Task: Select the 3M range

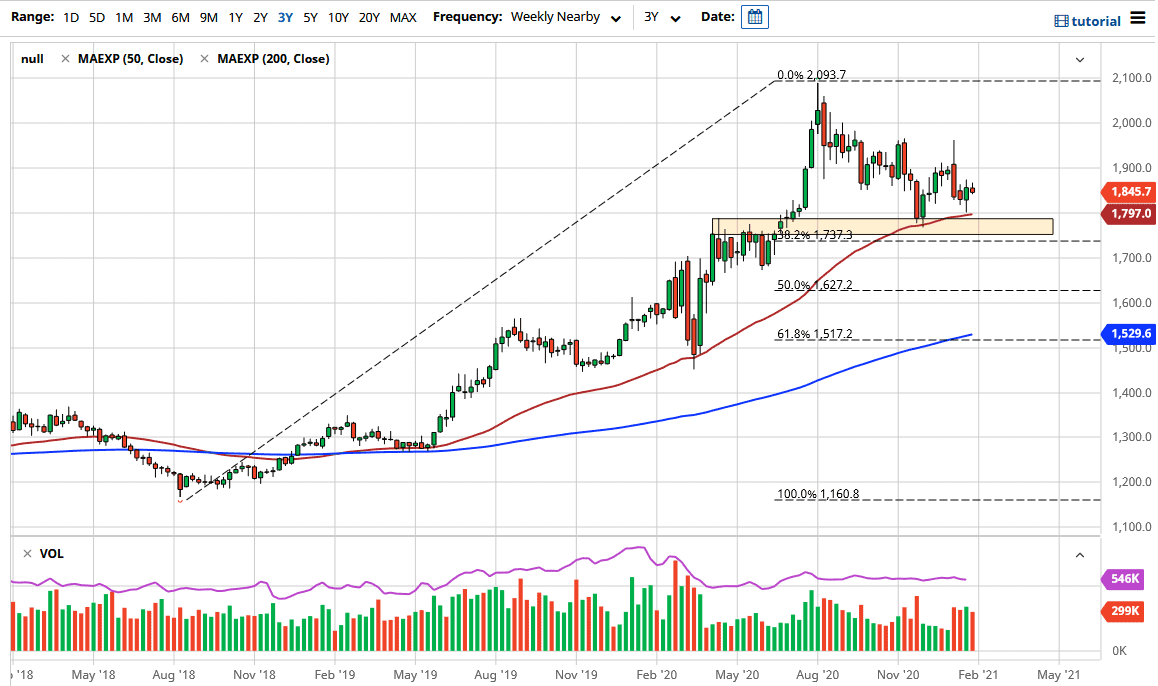Action: pos(152,17)
